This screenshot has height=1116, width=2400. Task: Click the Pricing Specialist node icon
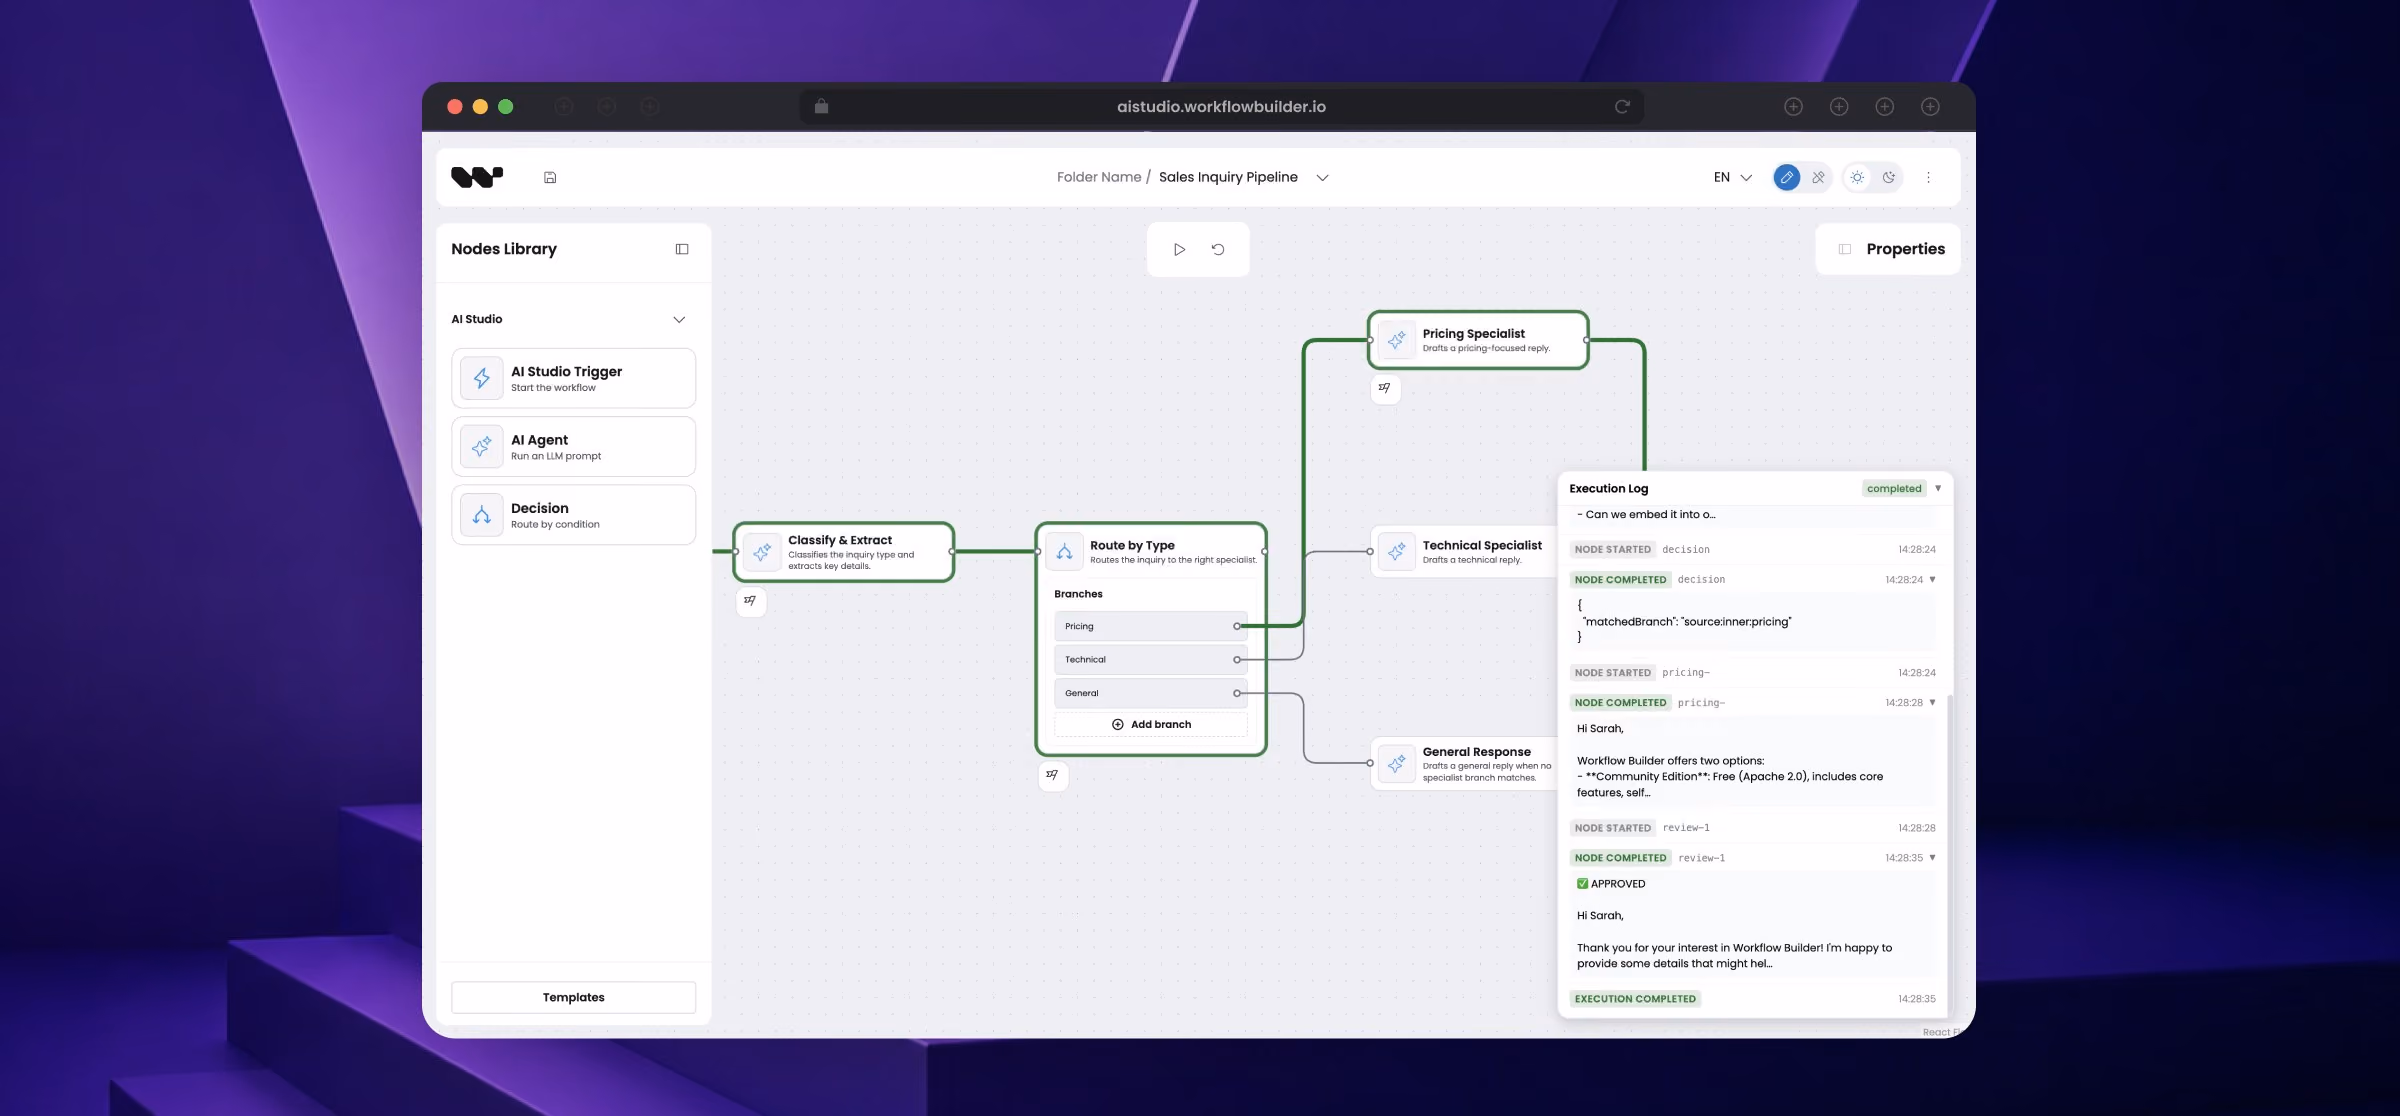tap(1396, 340)
